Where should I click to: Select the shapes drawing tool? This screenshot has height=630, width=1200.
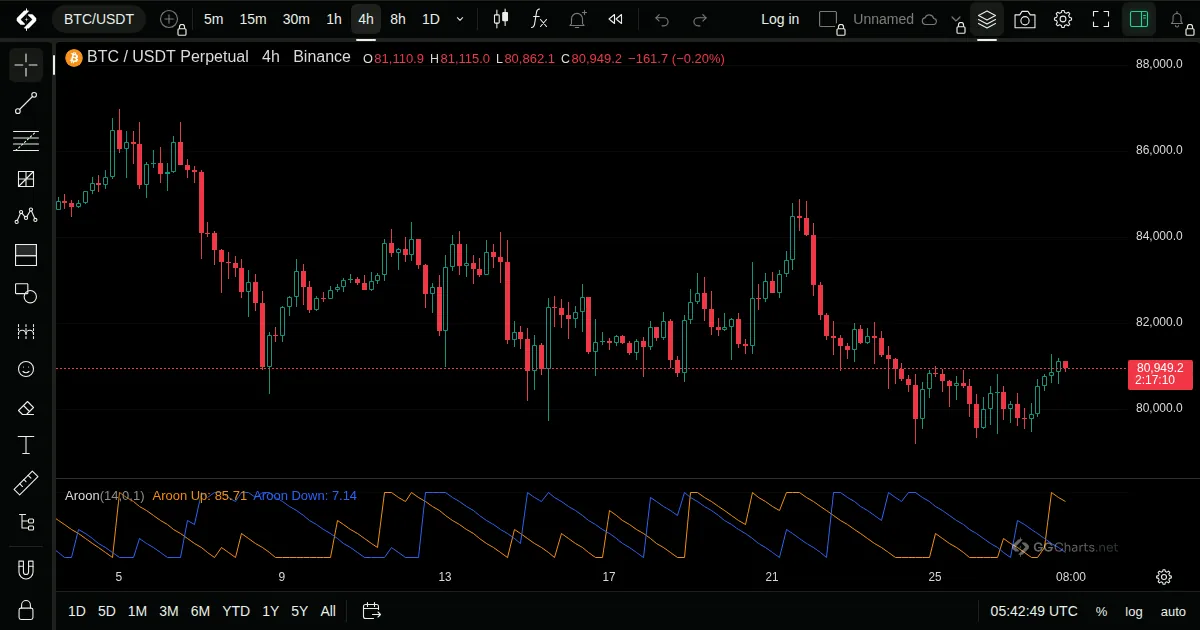(26, 293)
